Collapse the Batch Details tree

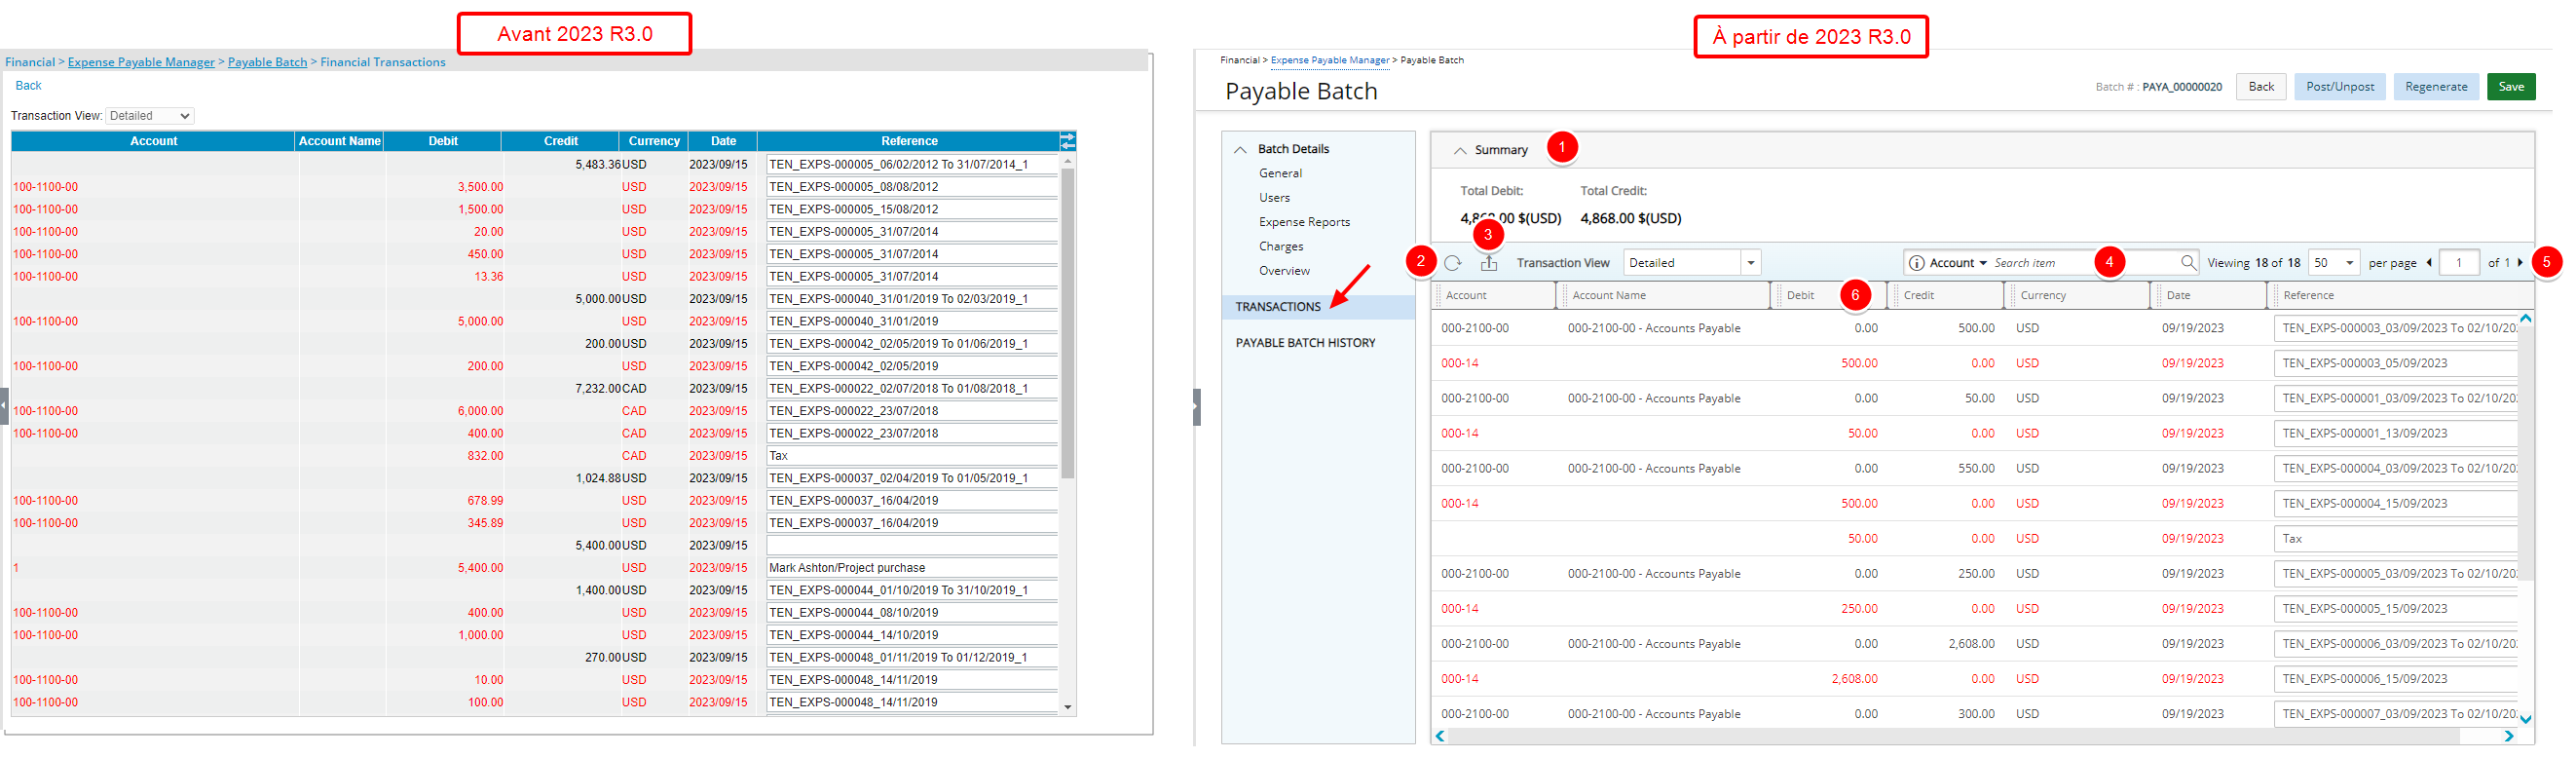tap(1240, 149)
